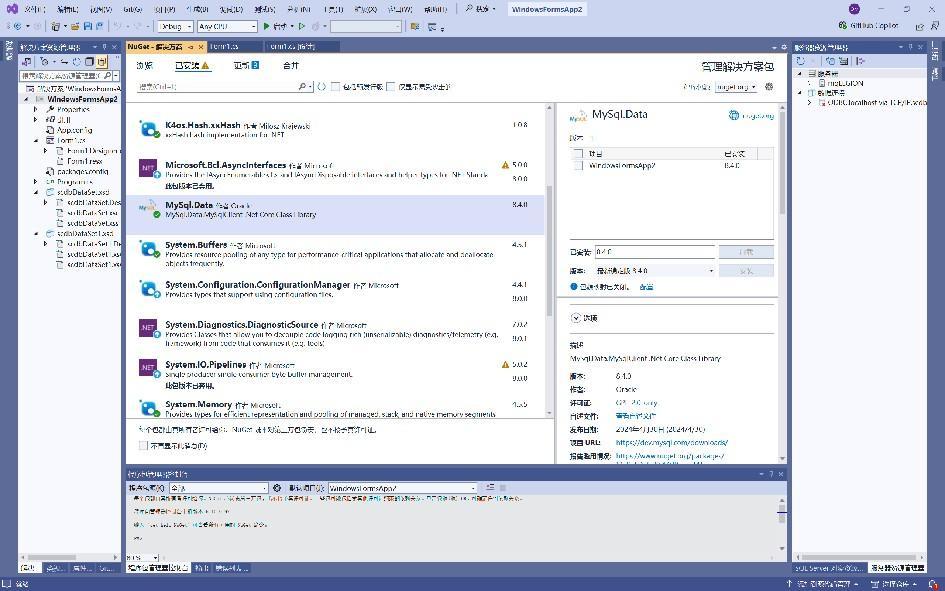Select App.config in Solution Explorer
Image resolution: width=945 pixels, height=591 pixels.
click(74, 130)
